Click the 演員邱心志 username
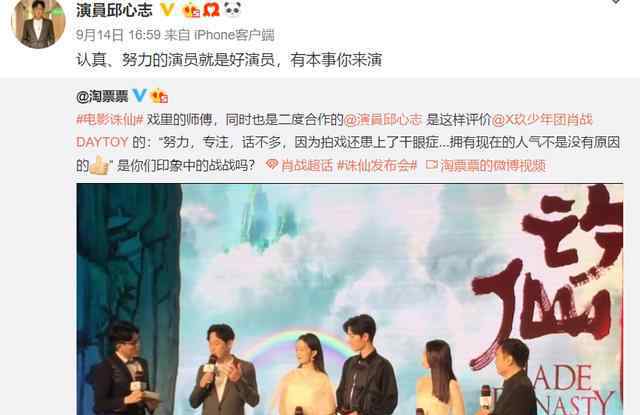Image resolution: width=640 pixels, height=415 pixels. (x=114, y=10)
